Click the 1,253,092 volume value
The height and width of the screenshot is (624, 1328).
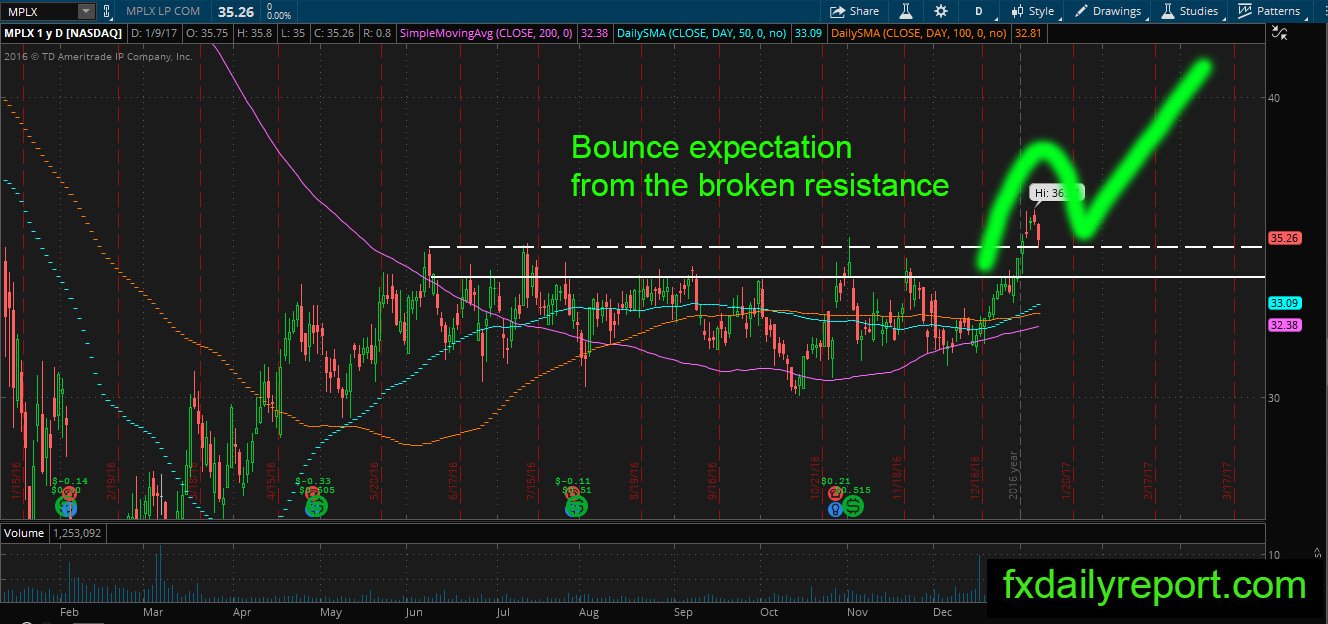coord(77,534)
